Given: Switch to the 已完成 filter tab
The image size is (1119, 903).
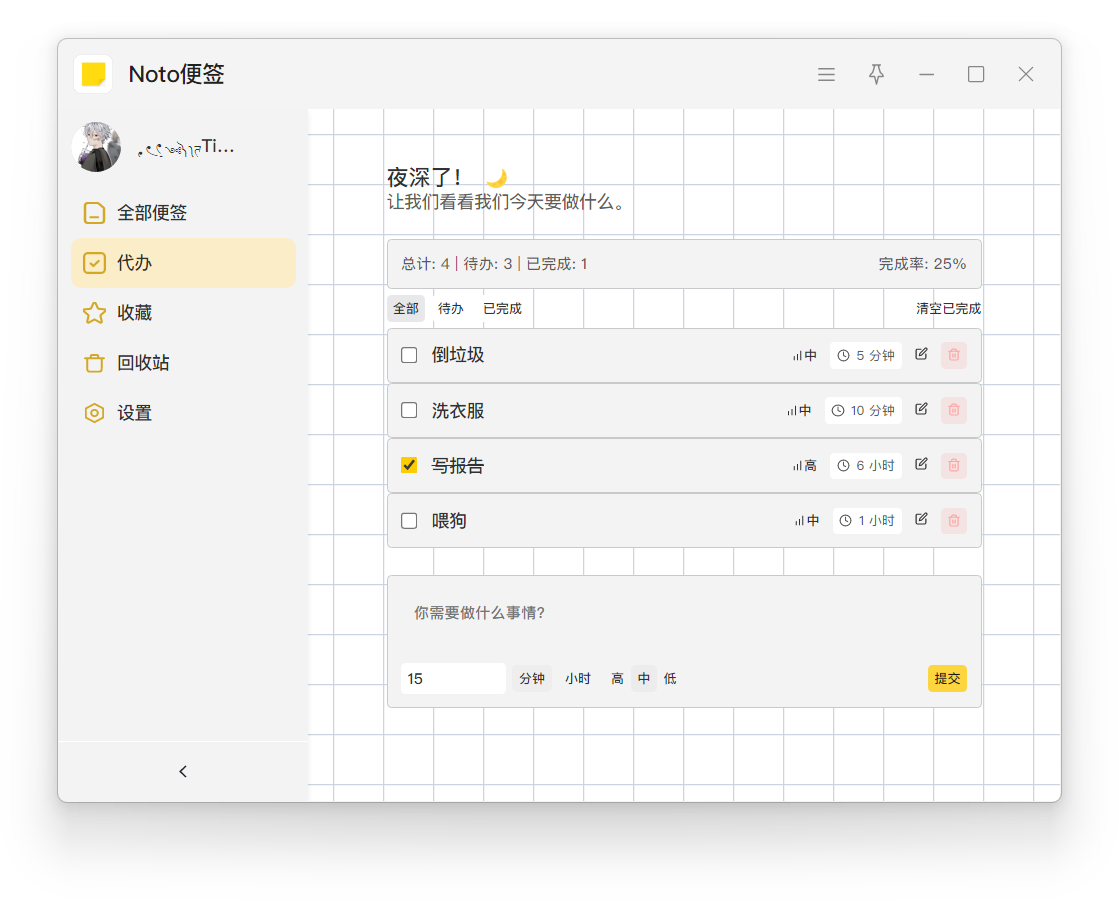Looking at the screenshot, I should coord(502,309).
